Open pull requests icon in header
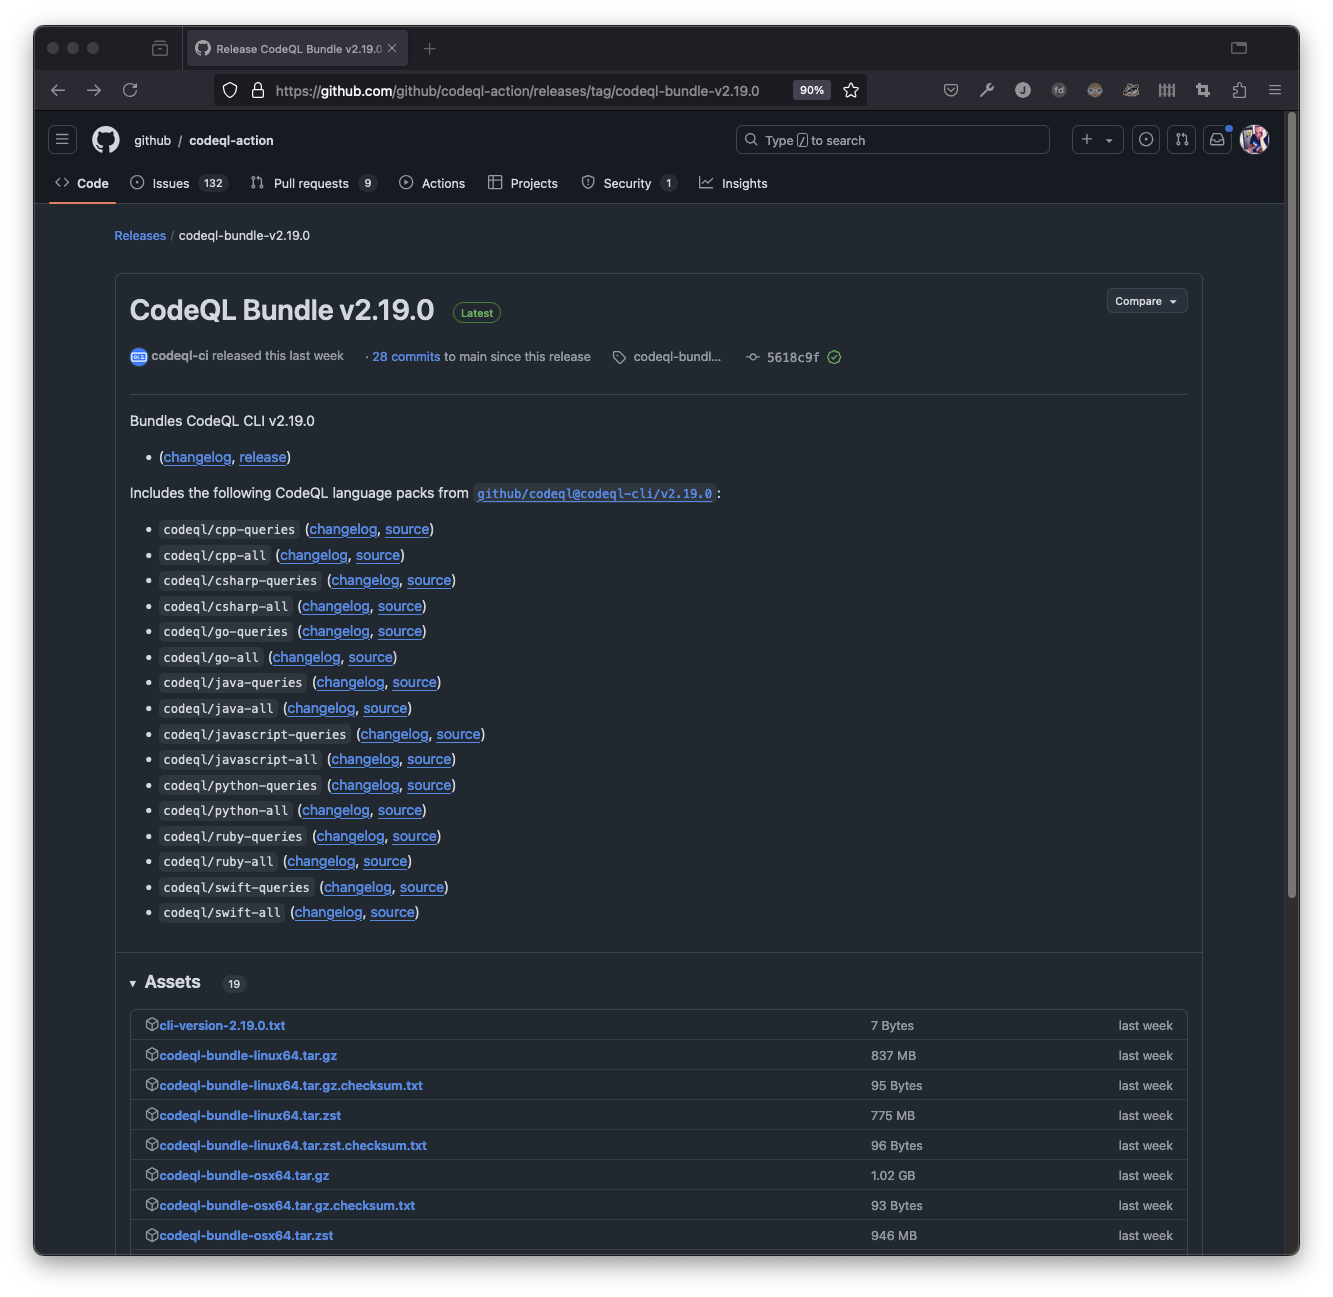The image size is (1333, 1297). coord(1182,140)
